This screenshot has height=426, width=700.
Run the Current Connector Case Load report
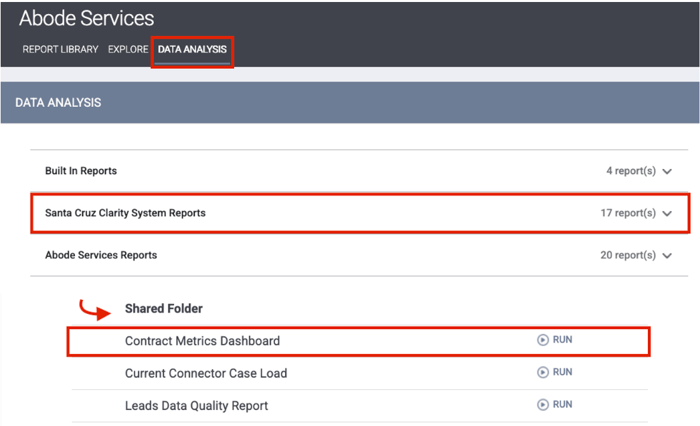[x=562, y=372]
